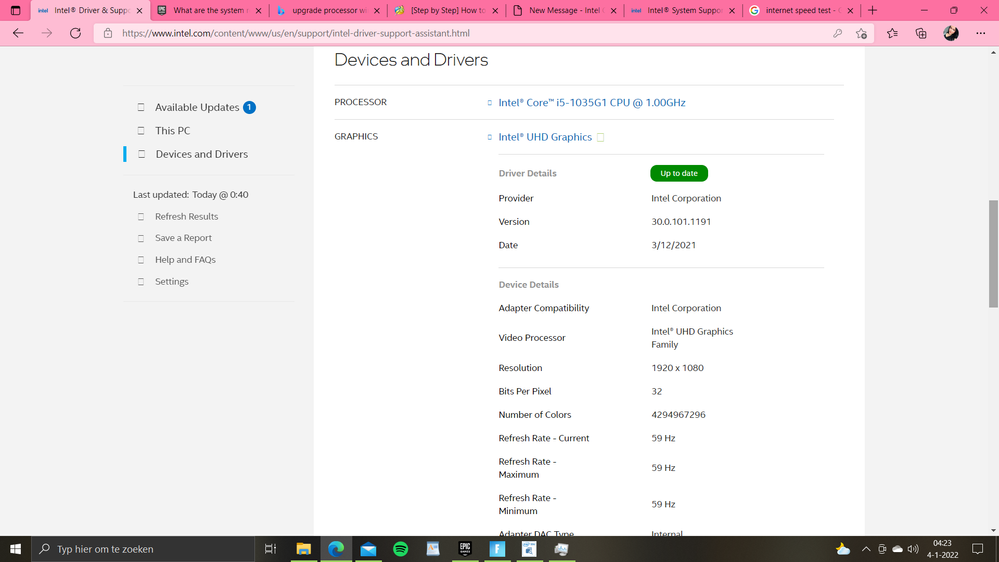Select Devices and Drivers in sidebar

click(201, 154)
